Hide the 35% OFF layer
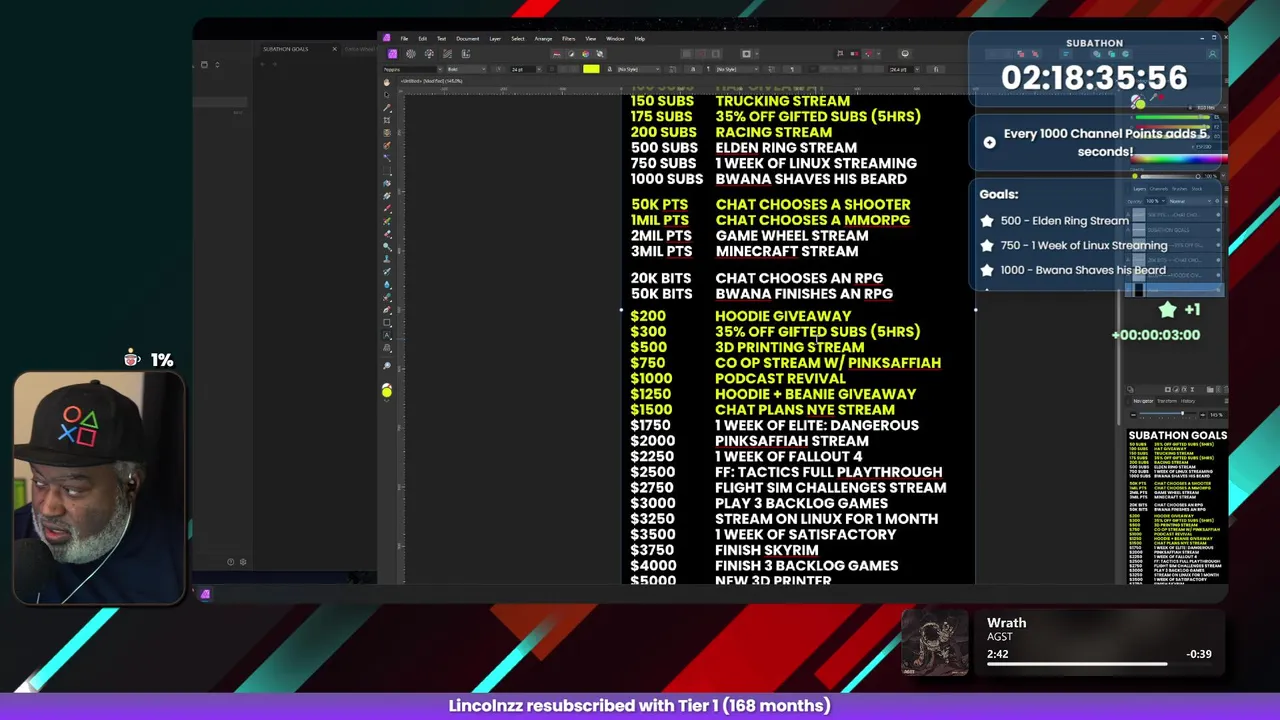This screenshot has height=720, width=1280. click(1218, 245)
